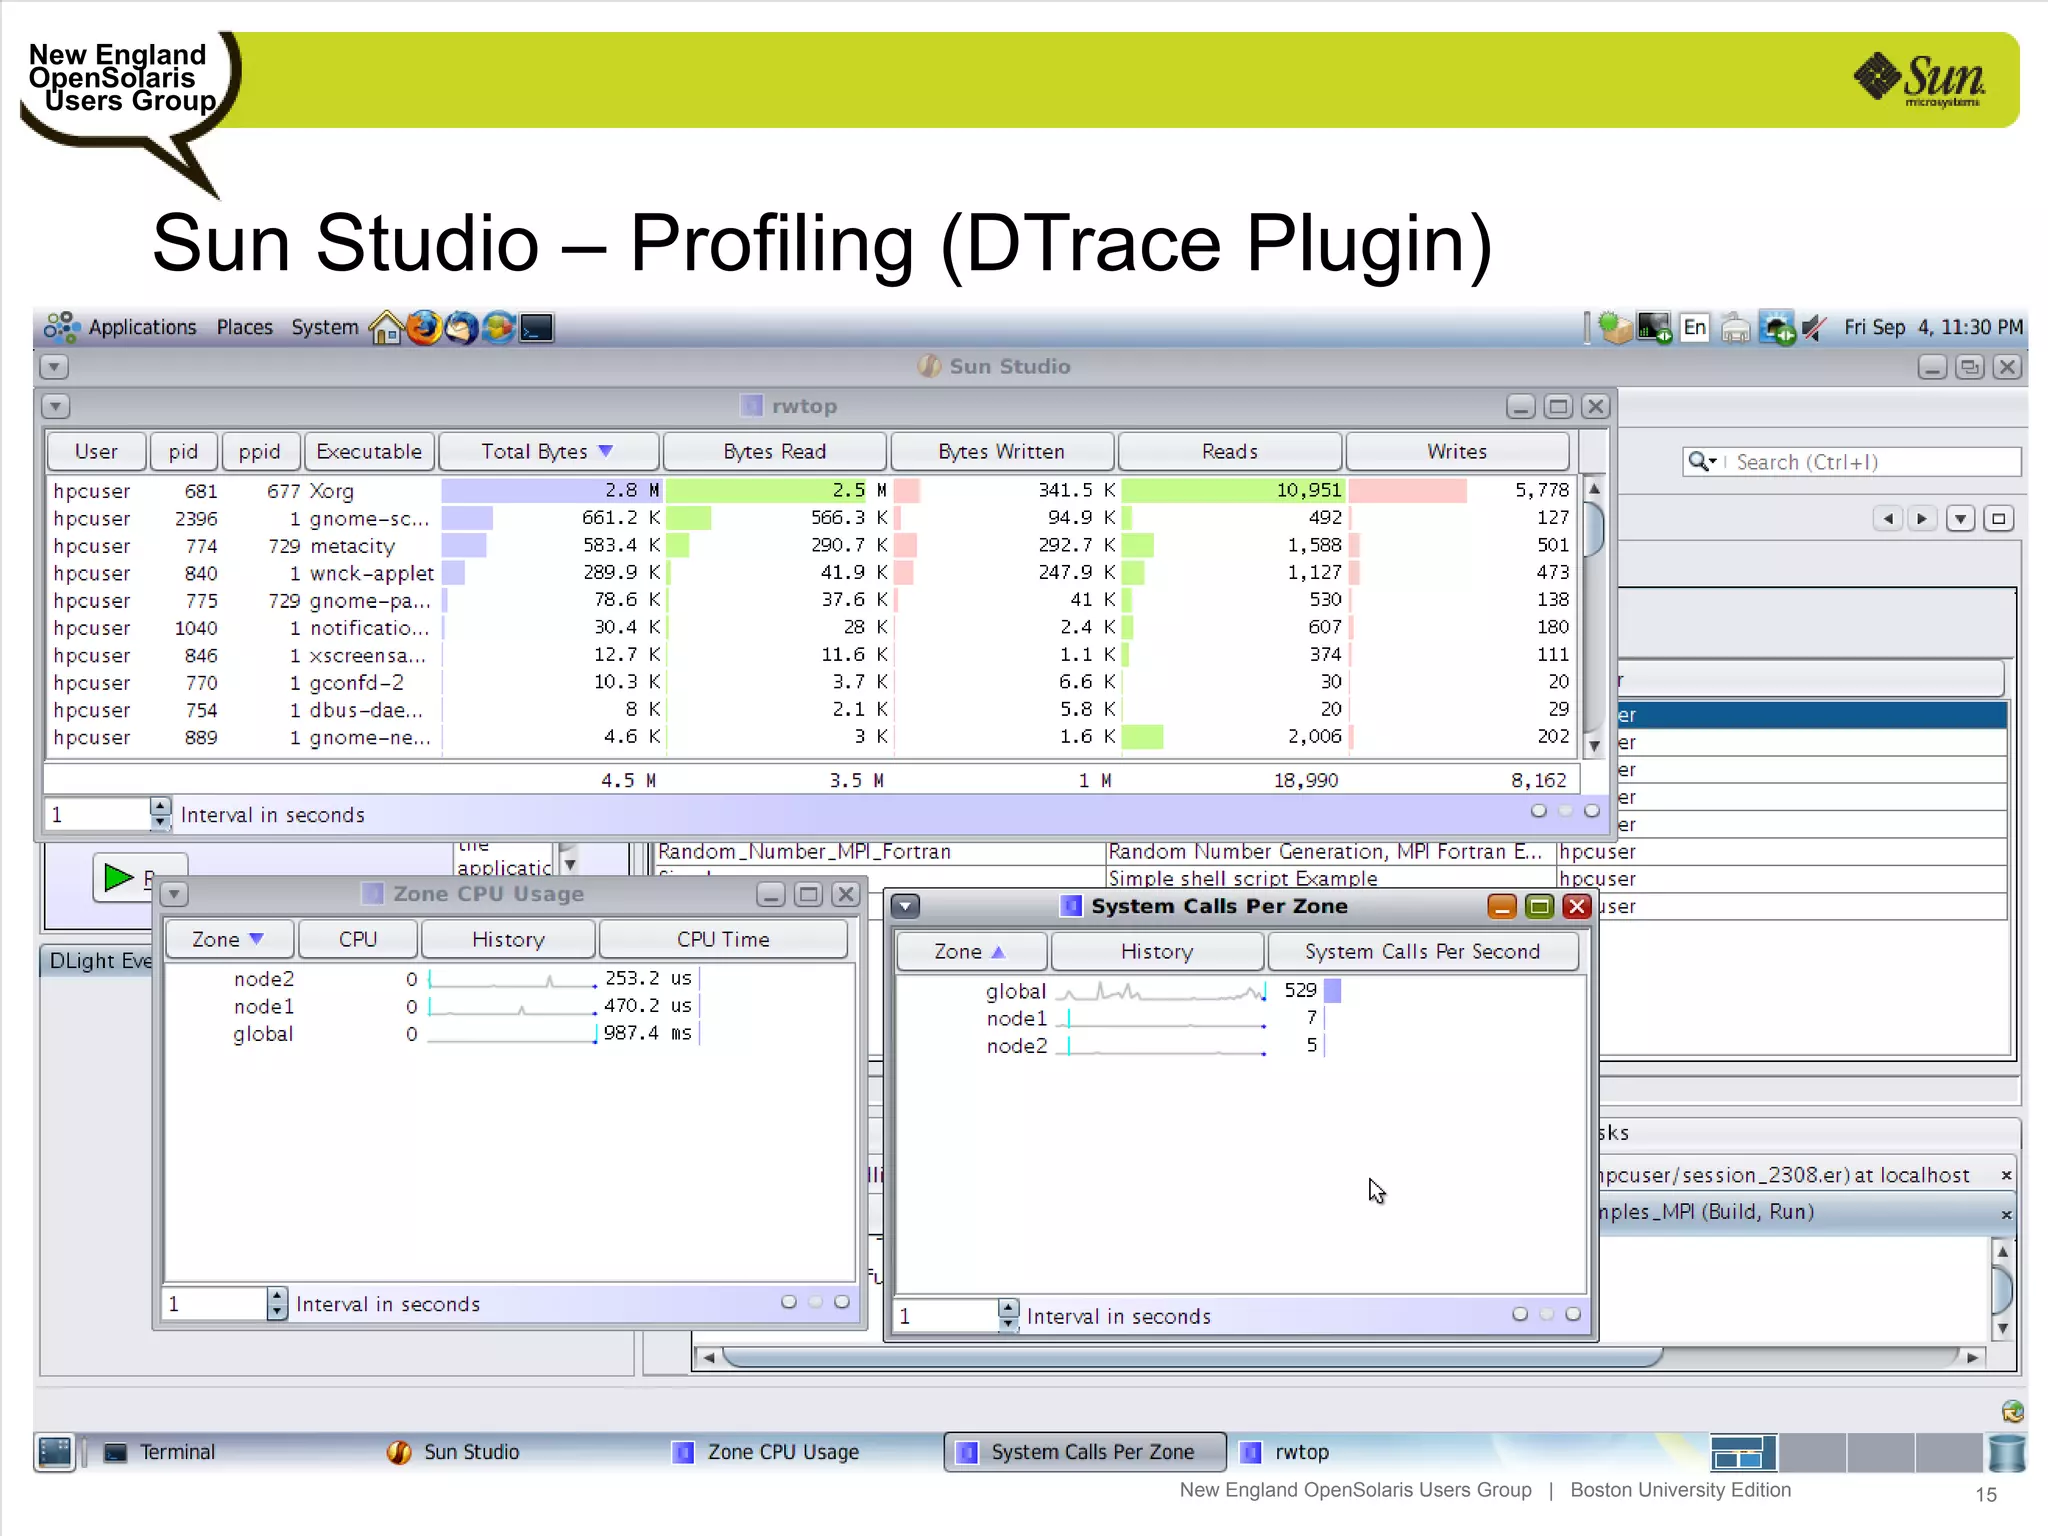Click the network status tray icon

(x=1777, y=327)
